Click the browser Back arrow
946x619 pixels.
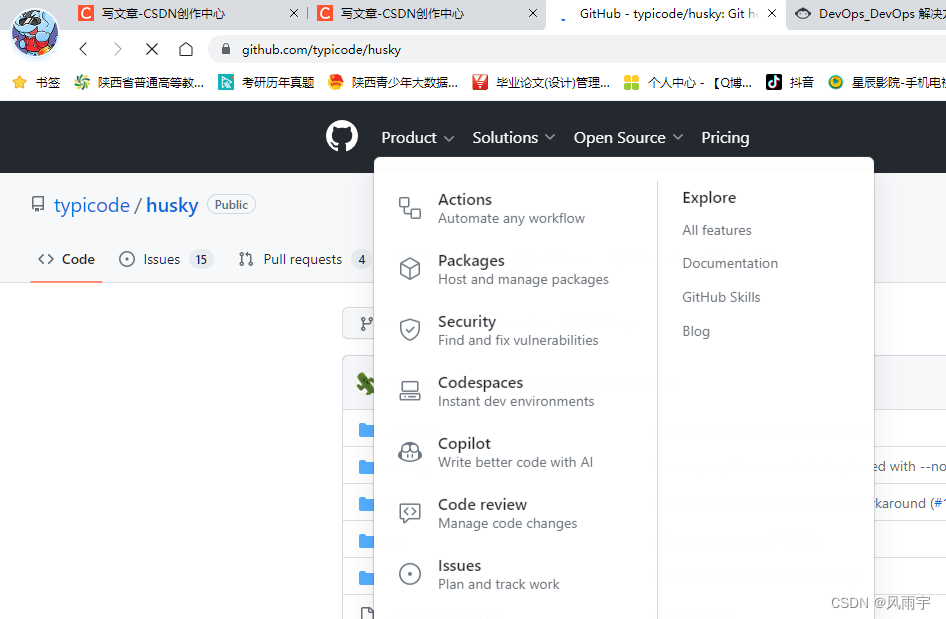coord(84,49)
